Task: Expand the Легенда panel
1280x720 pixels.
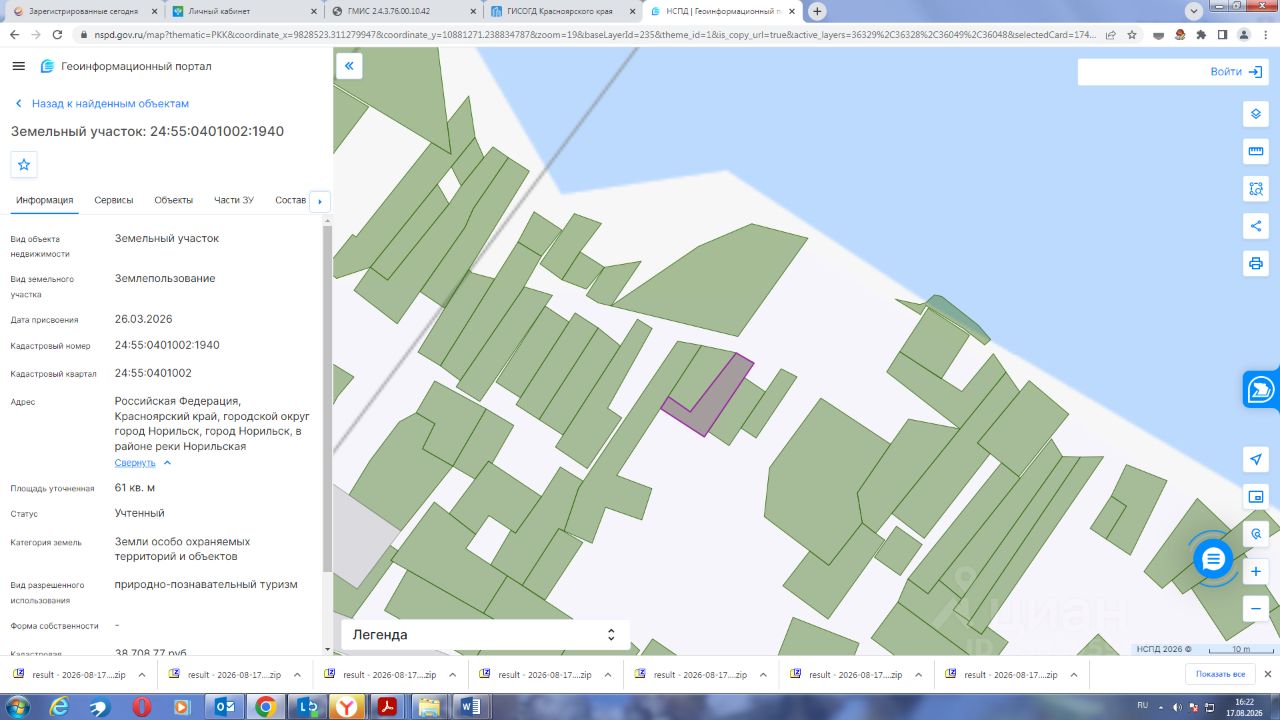Action: point(485,635)
